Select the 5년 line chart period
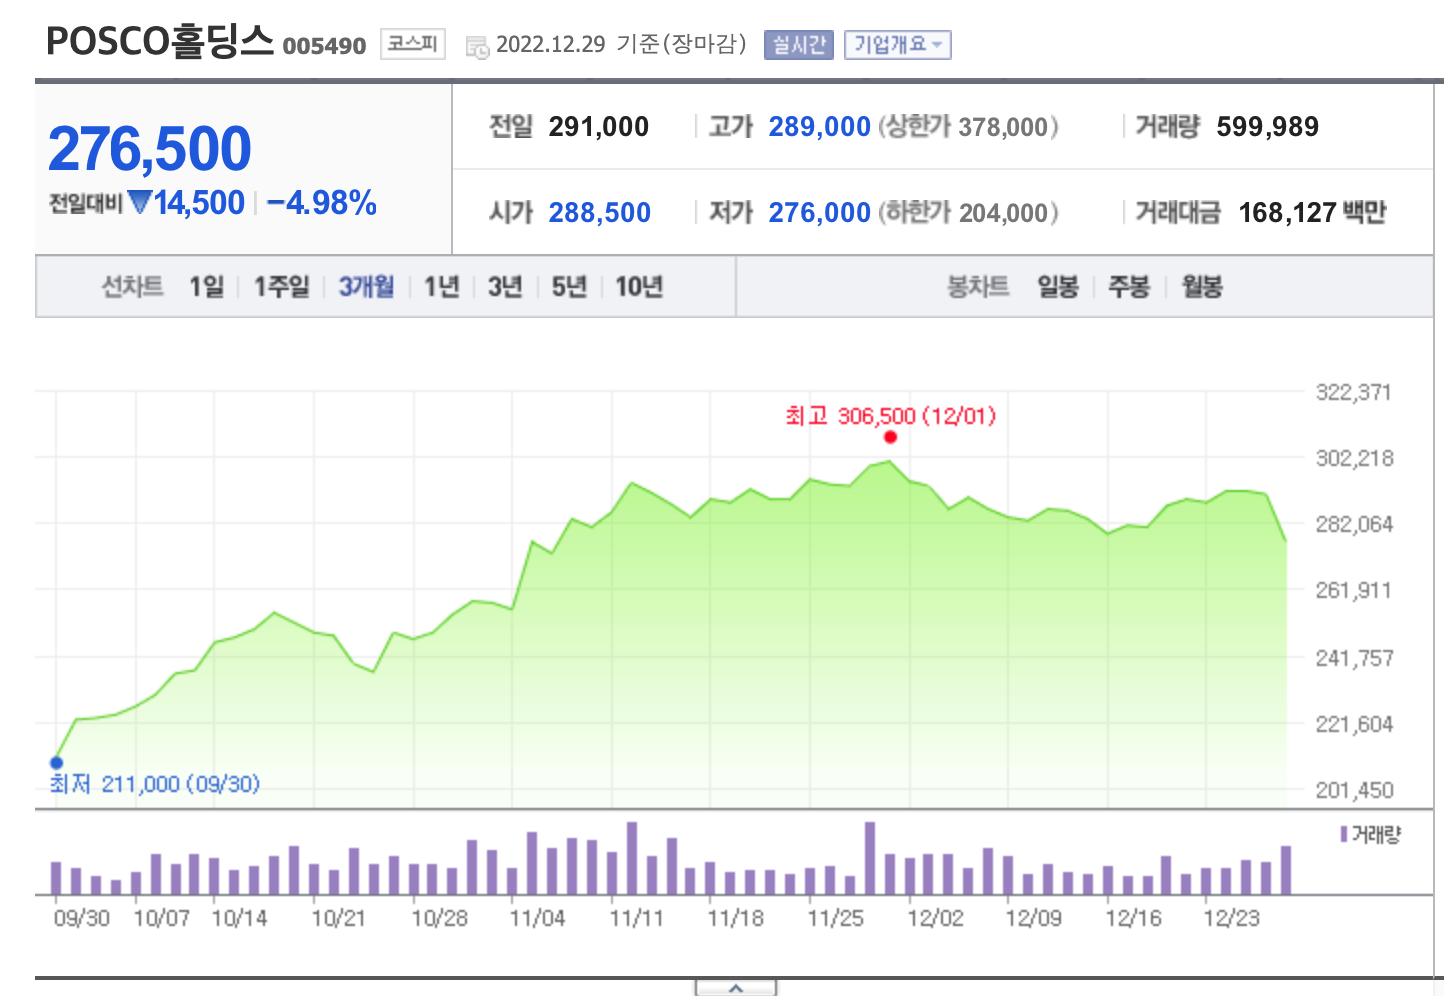The height and width of the screenshot is (996, 1444). [569, 287]
